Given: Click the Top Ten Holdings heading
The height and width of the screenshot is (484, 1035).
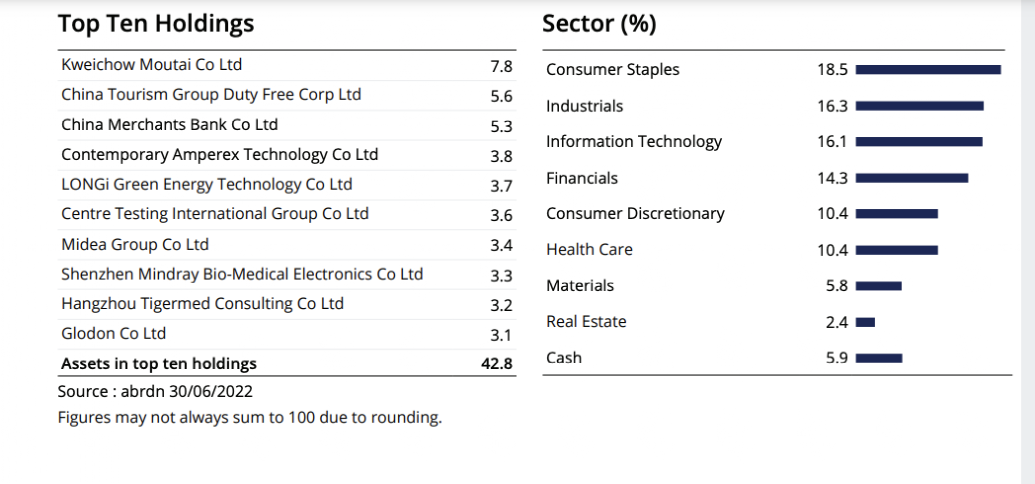Looking at the screenshot, I should point(156,24).
